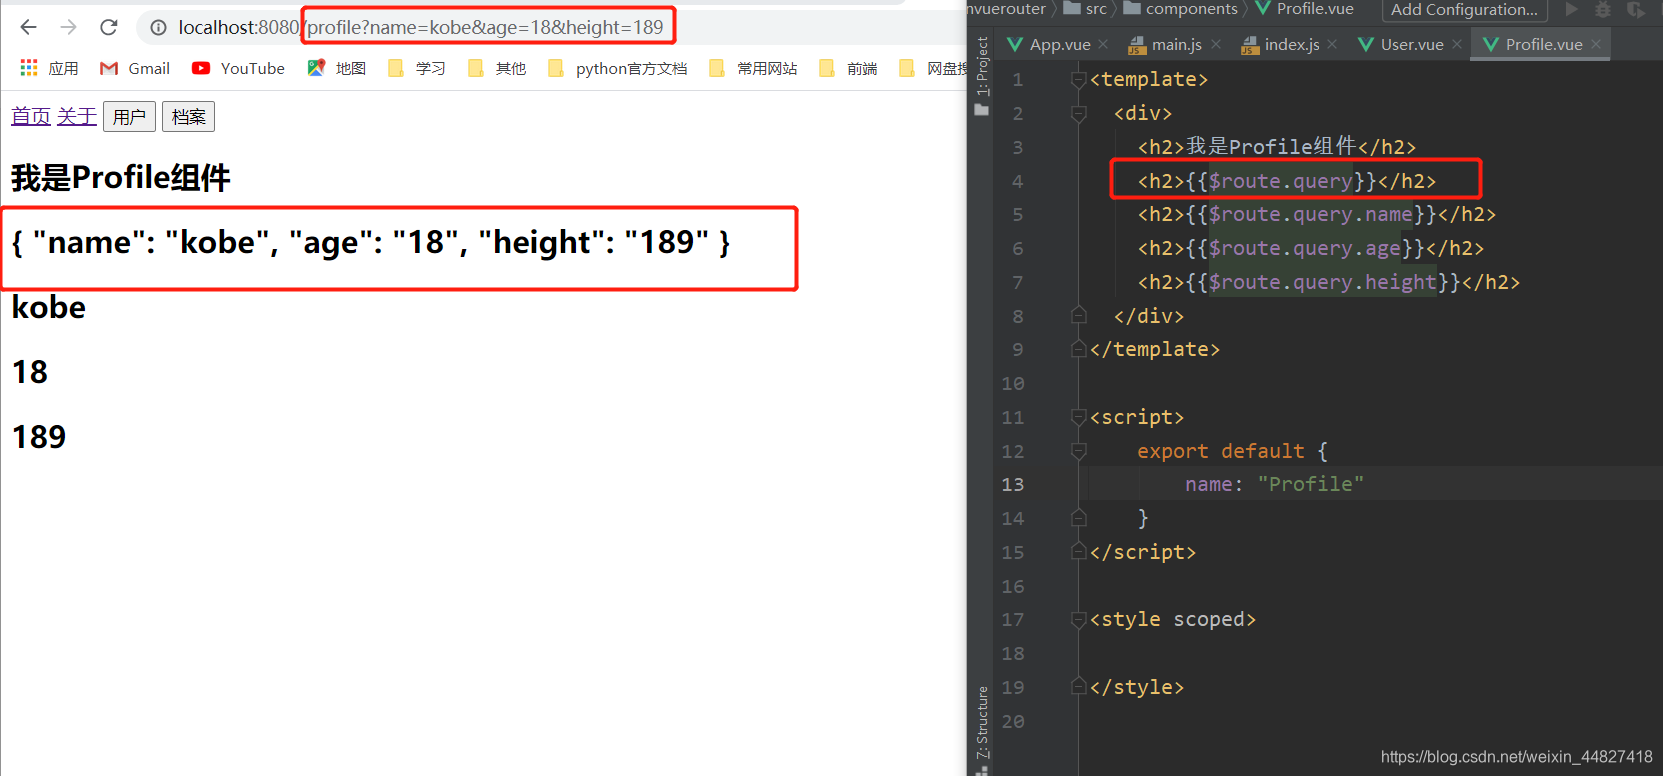The width and height of the screenshot is (1663, 776).
Task: Collapse the <style scoped> block at line 17
Action: coord(1078,620)
